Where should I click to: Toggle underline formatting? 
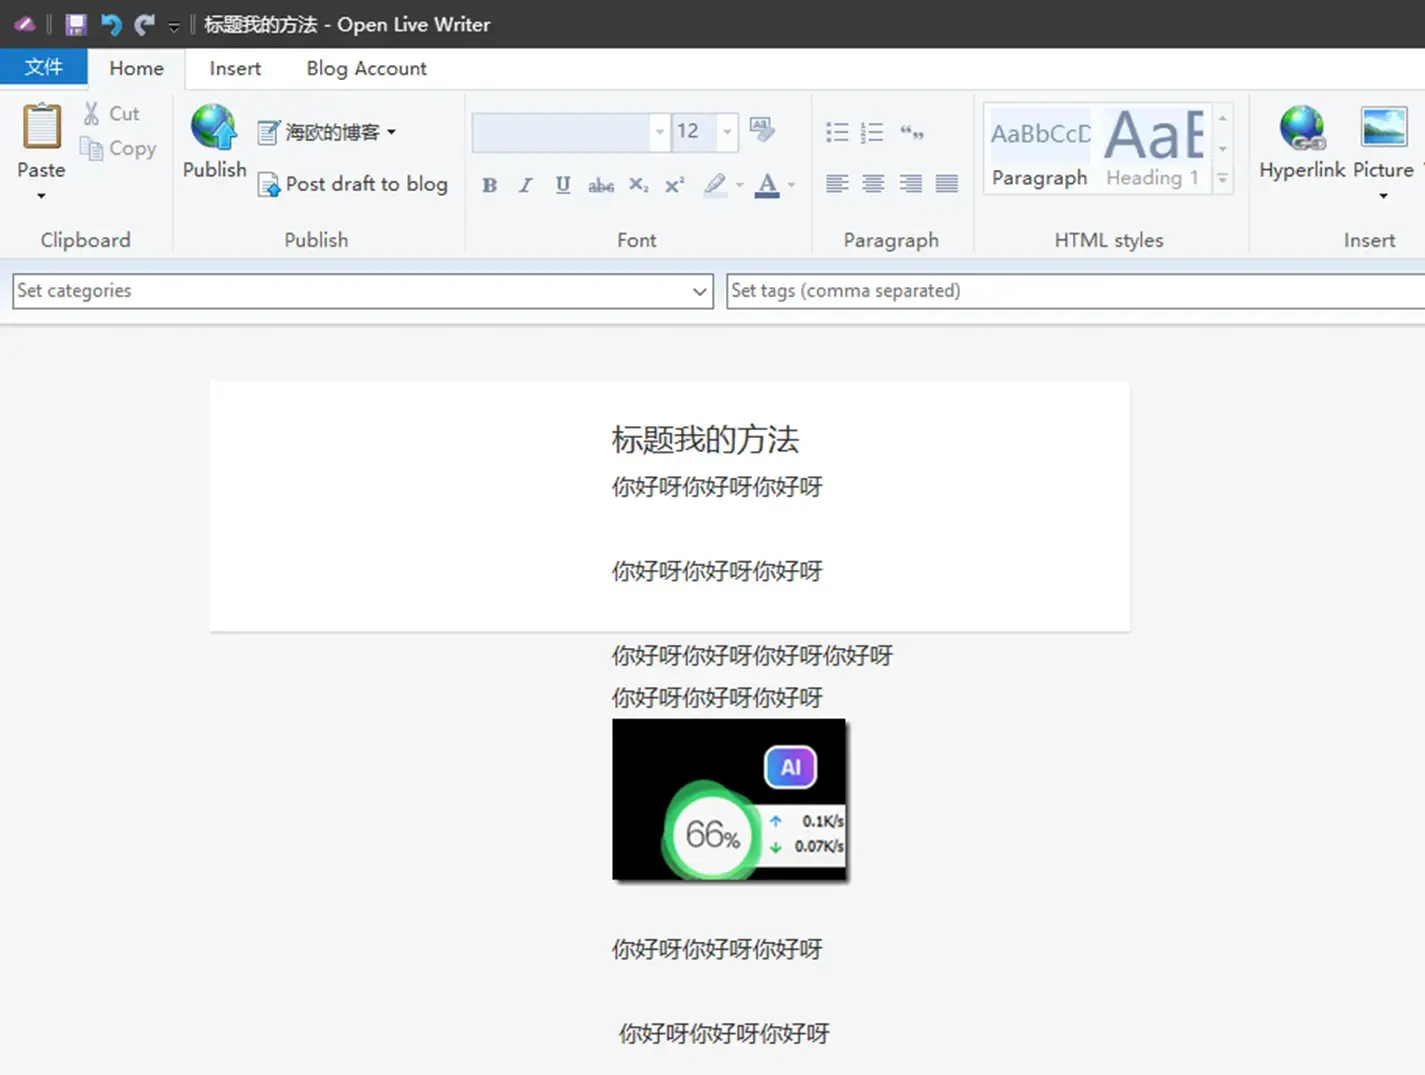(x=562, y=185)
